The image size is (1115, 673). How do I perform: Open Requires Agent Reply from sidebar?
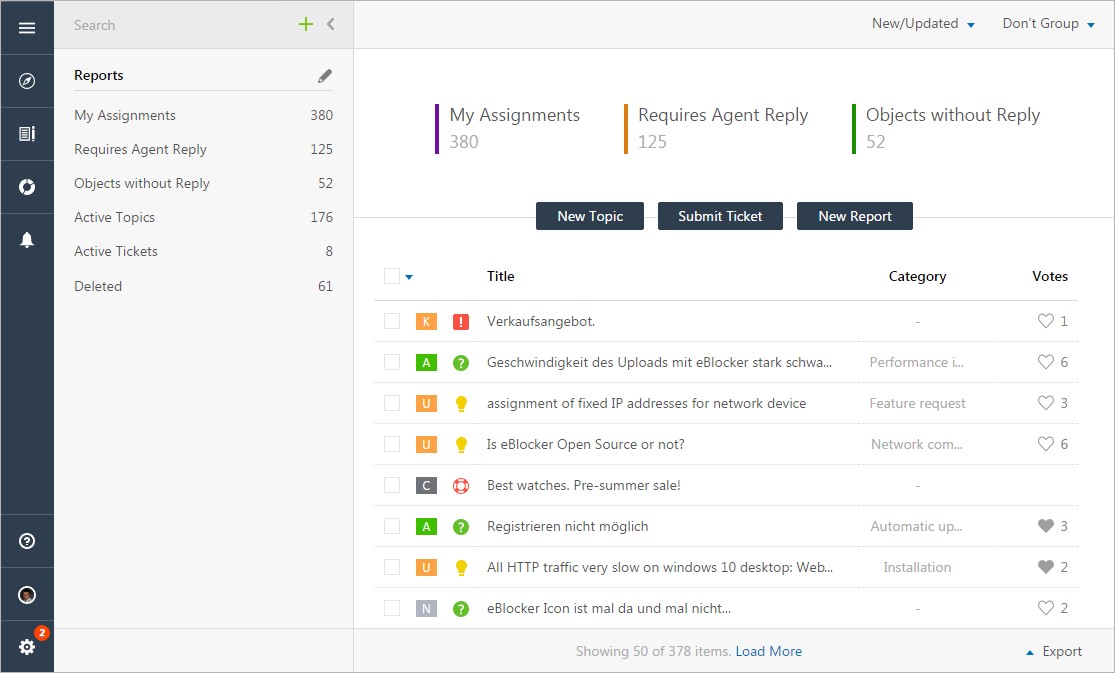pos(140,149)
